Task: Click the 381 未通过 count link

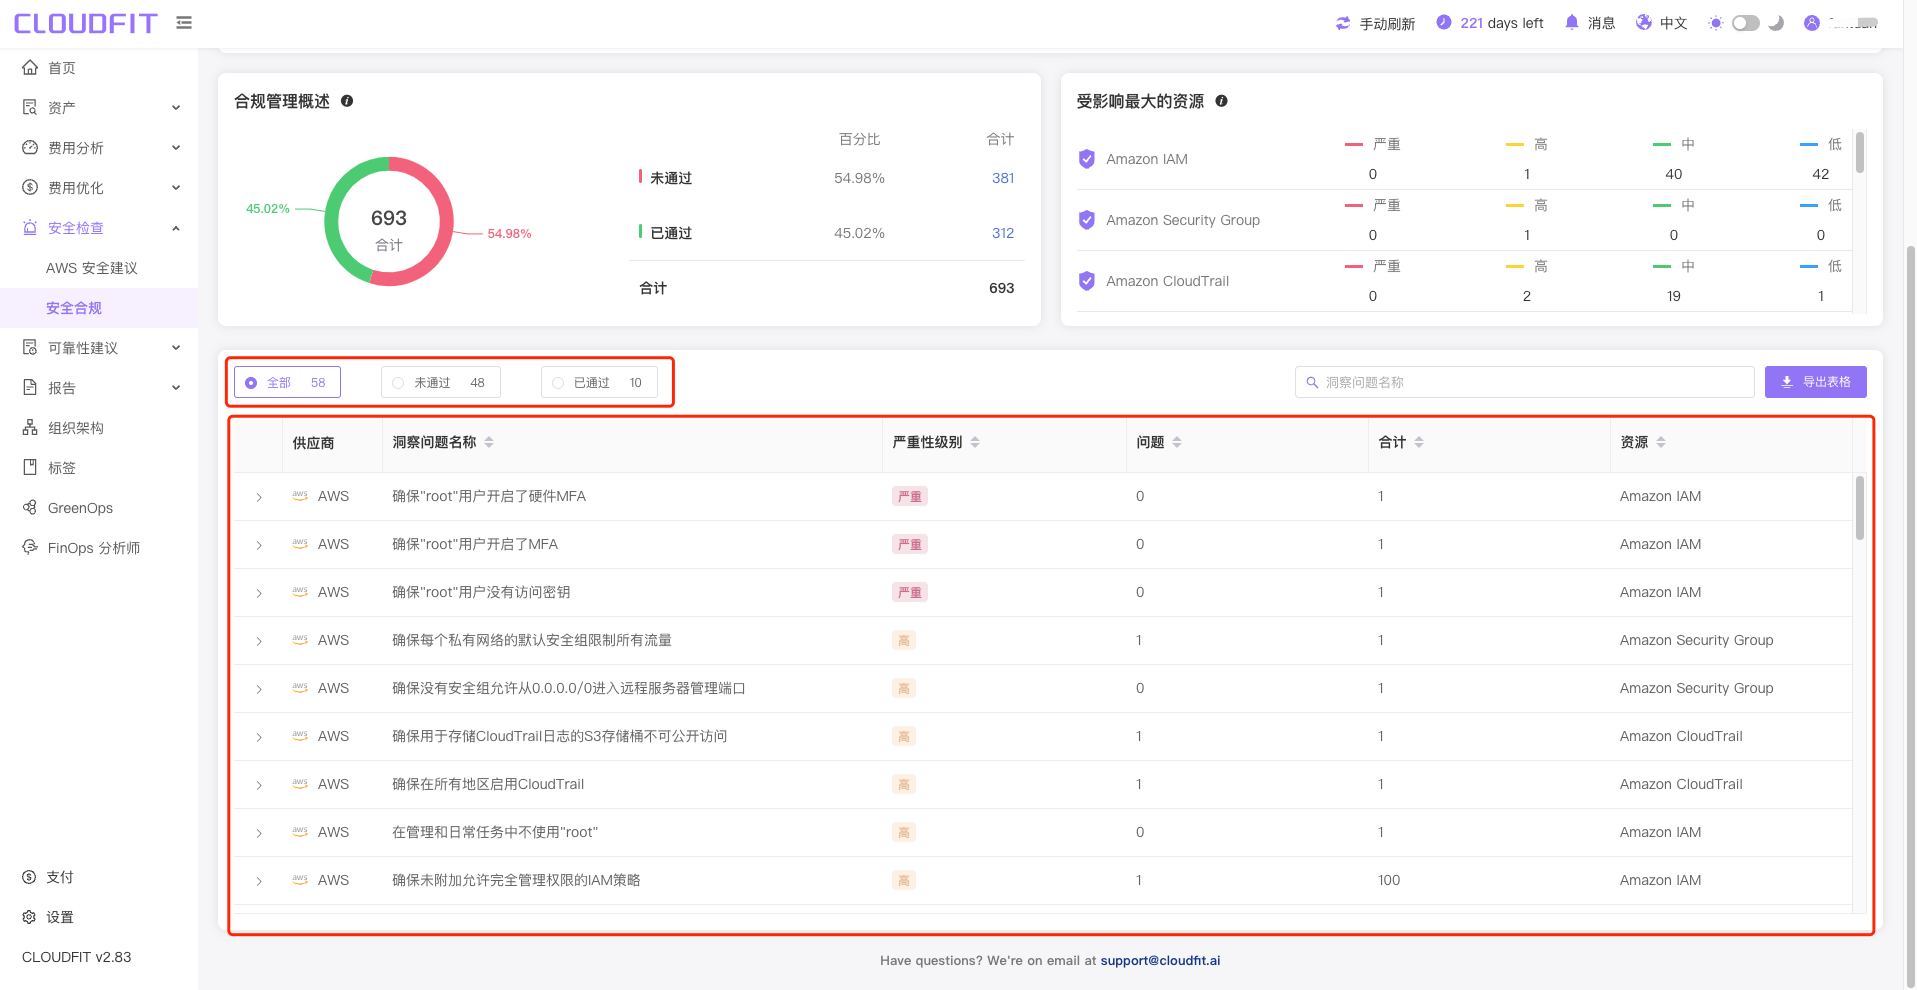Action: pyautogui.click(x=1003, y=178)
